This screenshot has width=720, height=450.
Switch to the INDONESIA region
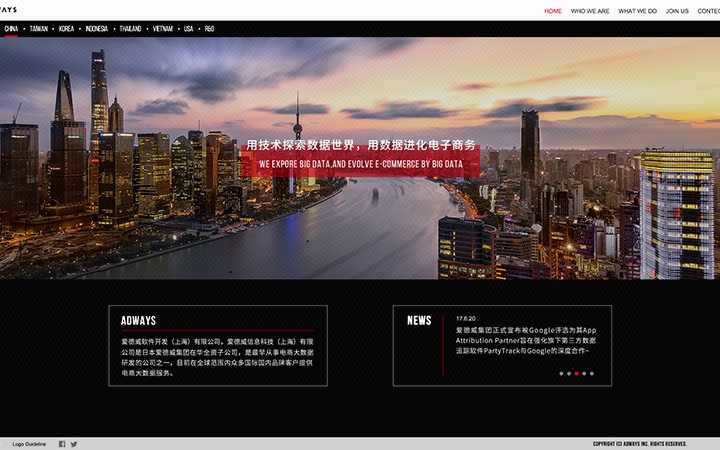click(96, 28)
